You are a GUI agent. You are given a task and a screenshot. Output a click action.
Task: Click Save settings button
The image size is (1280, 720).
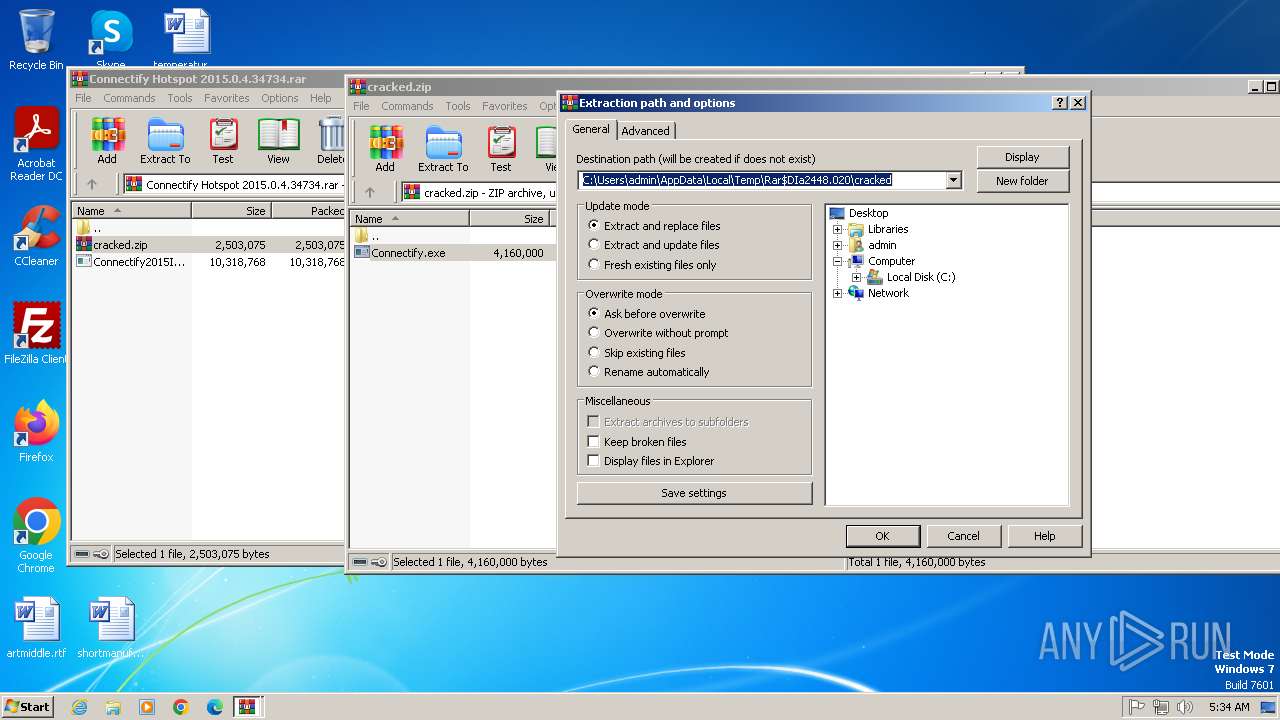click(694, 493)
